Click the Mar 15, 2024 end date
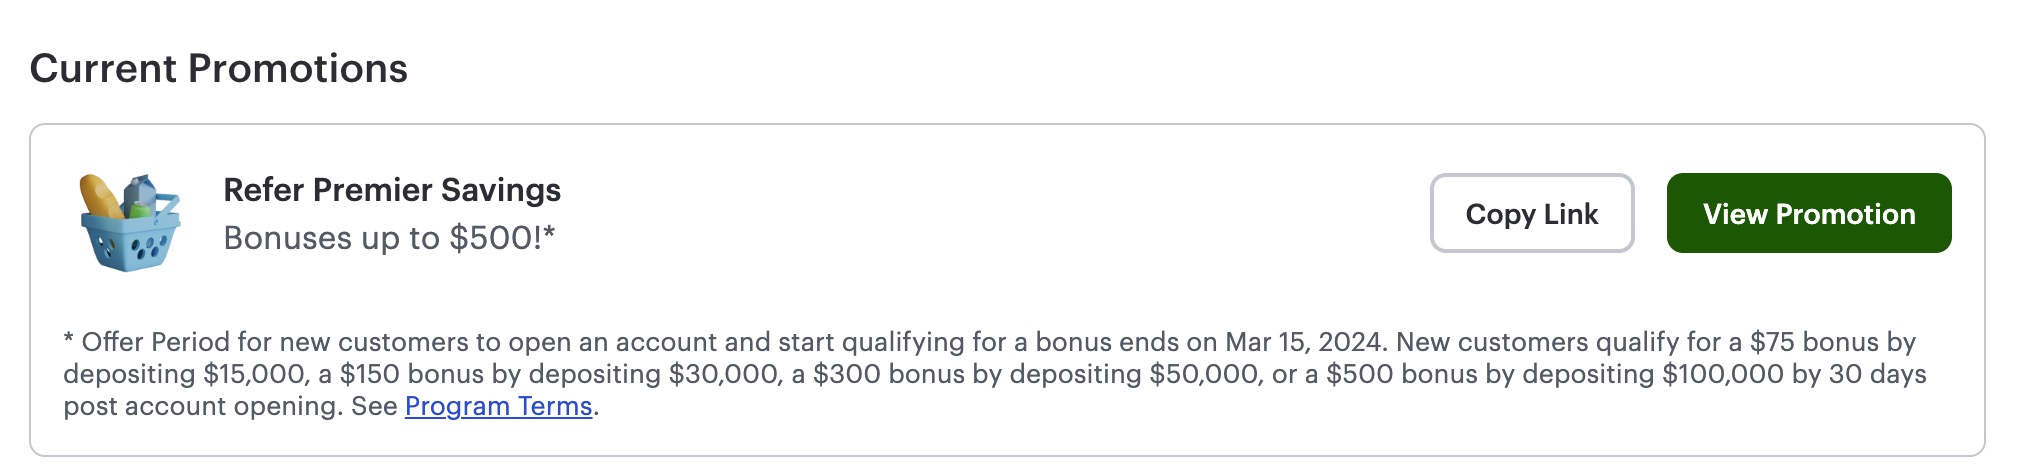This screenshot has height=476, width=2022. click(x=1305, y=342)
